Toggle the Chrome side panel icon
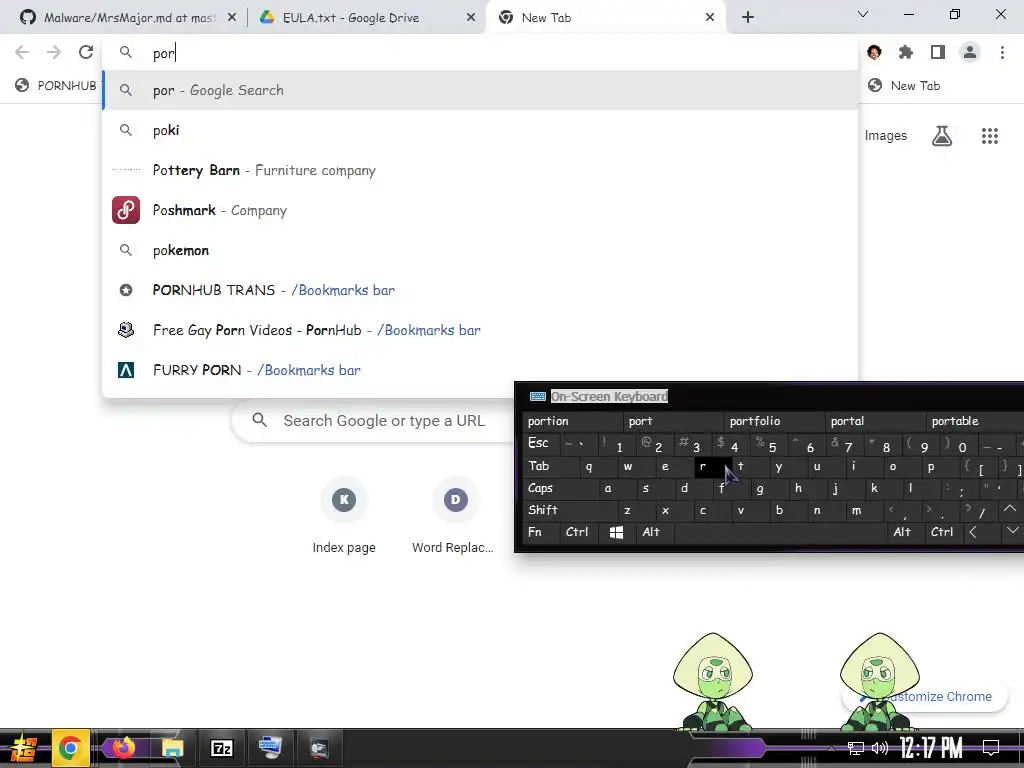The width and height of the screenshot is (1024, 768). point(938,52)
